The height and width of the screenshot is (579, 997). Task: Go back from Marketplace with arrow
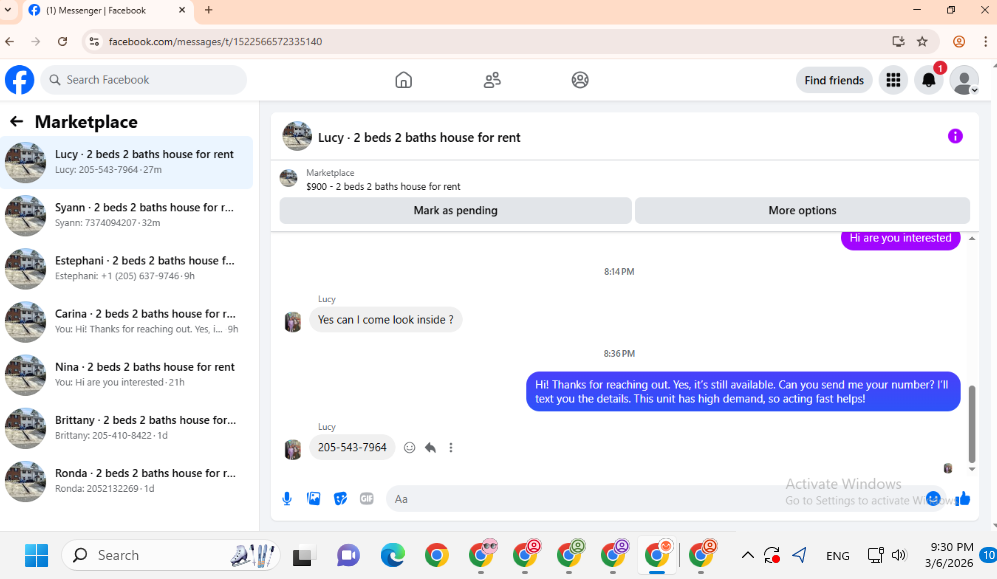[x=17, y=121]
